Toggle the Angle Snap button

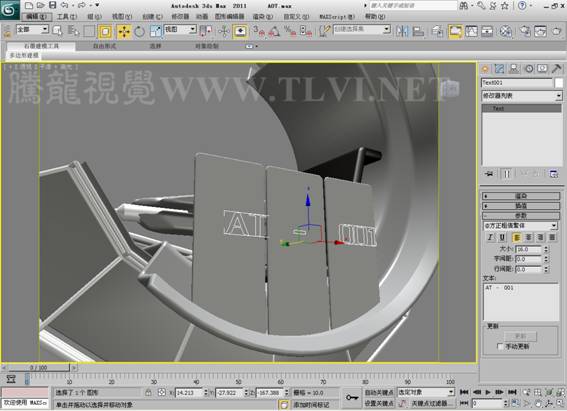[274, 31]
